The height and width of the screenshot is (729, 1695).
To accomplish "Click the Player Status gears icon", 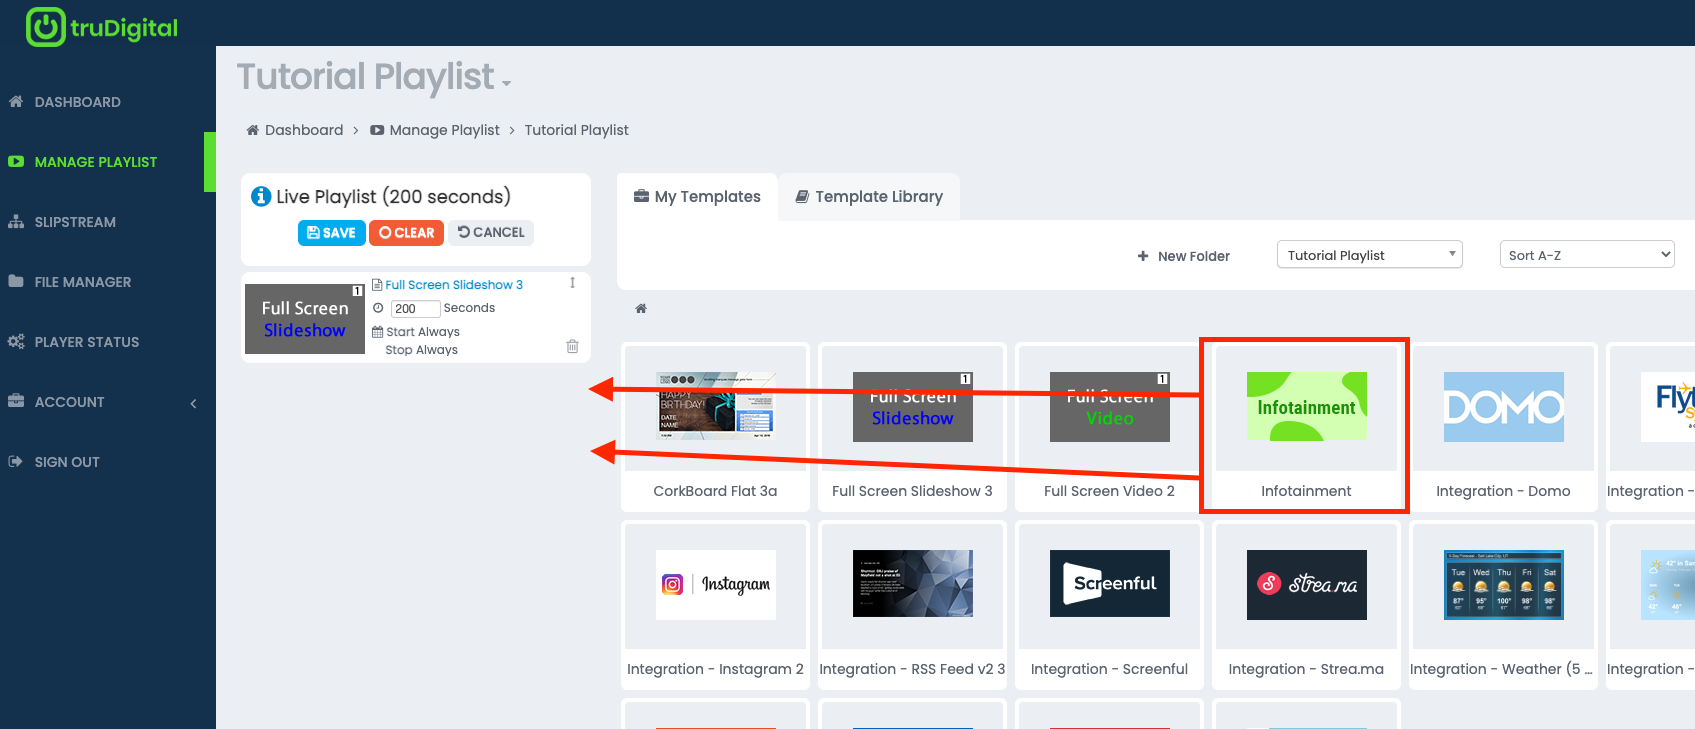I will pos(16,341).
